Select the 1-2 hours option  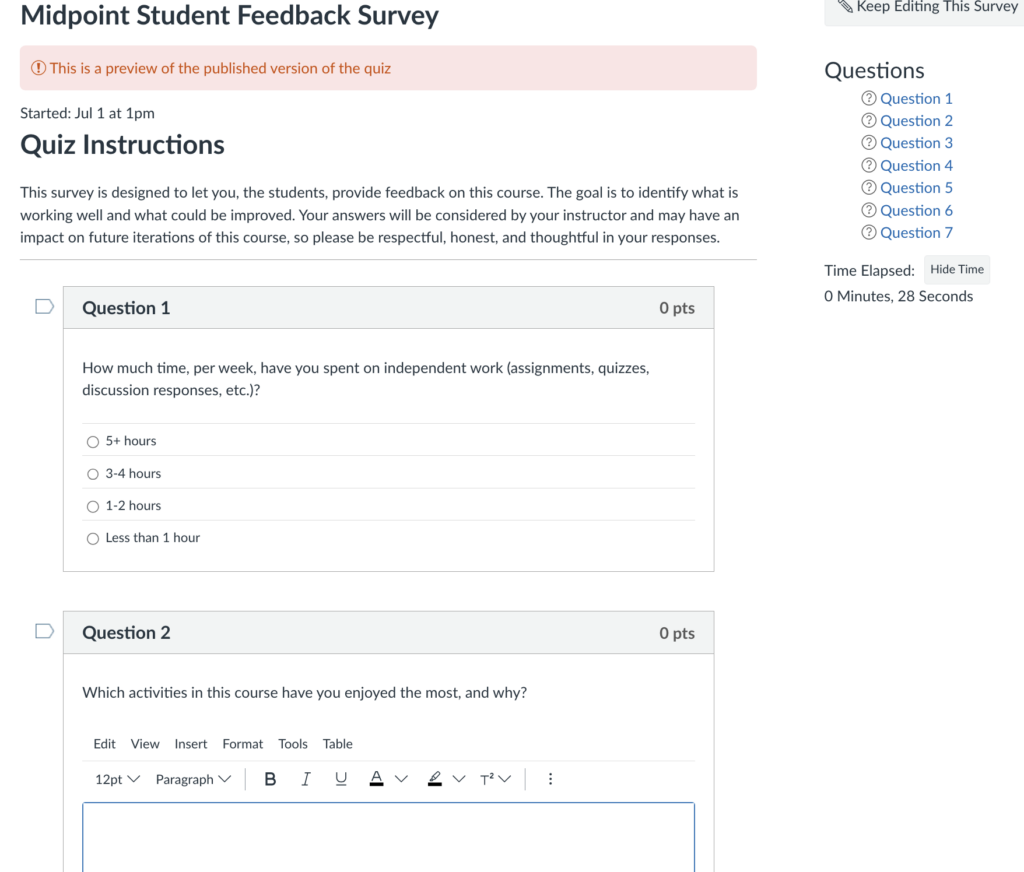point(93,506)
